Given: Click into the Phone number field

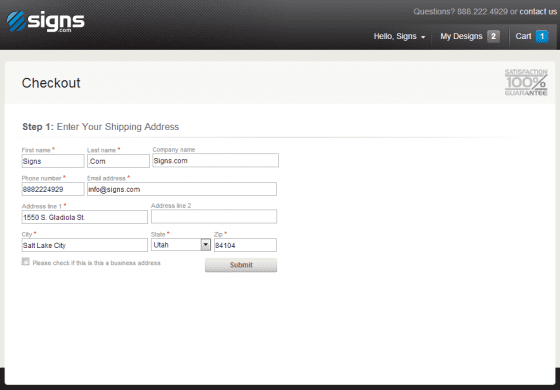Looking at the screenshot, I should point(53,189).
